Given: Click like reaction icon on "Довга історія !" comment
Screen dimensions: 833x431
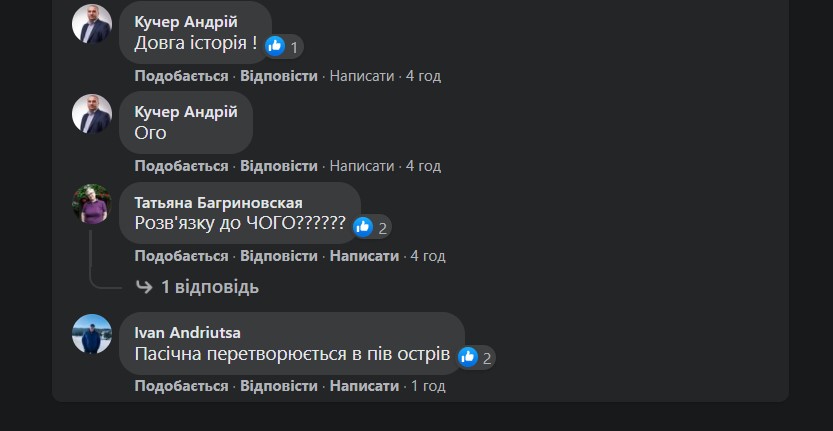Looking at the screenshot, I should 275,46.
